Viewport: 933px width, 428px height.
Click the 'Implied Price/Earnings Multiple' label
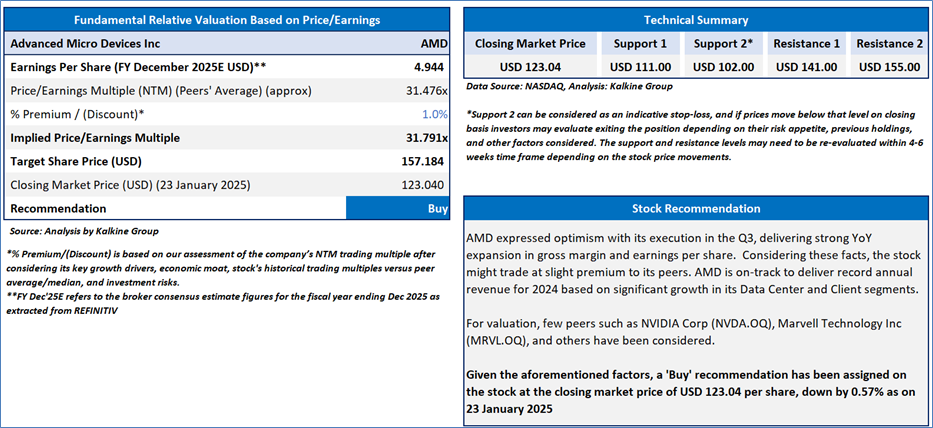click(x=95, y=138)
